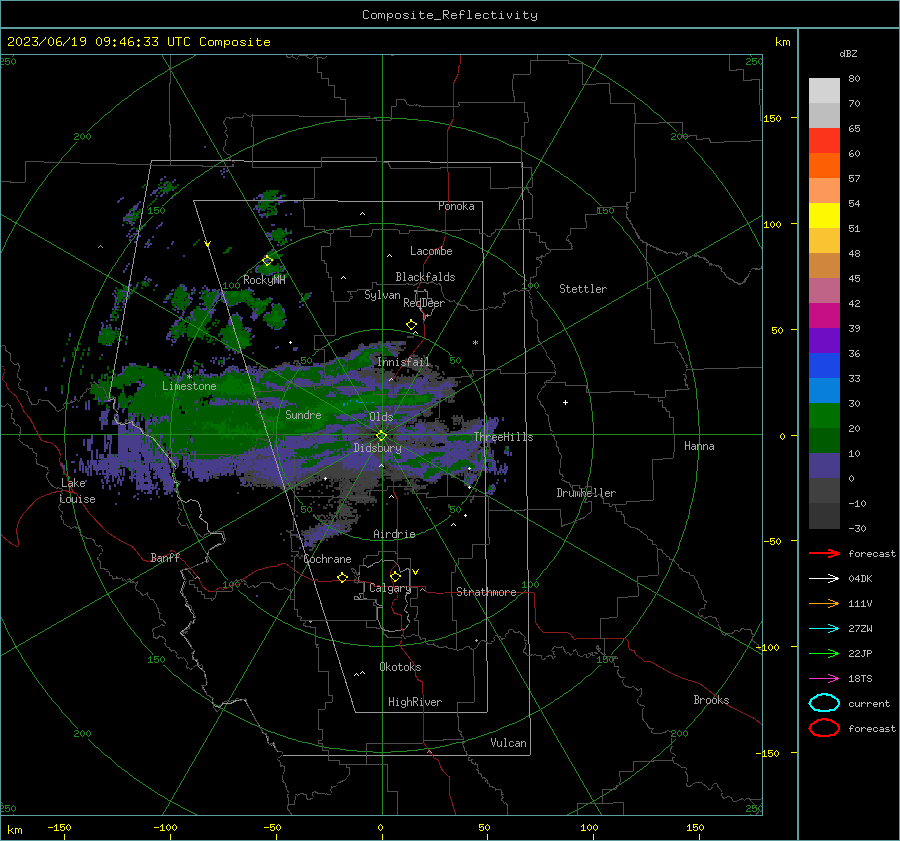Click the dBZ legend heading
This screenshot has height=841, width=900.
point(848,53)
